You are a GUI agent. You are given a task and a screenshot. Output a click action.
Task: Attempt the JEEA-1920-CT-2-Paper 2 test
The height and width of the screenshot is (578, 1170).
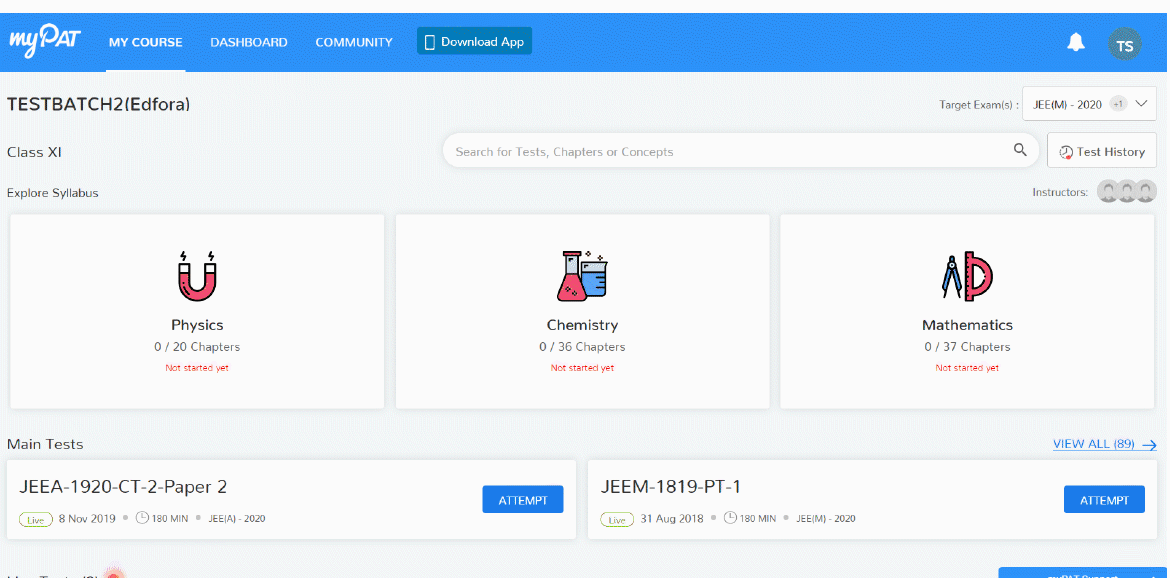[x=522, y=499]
